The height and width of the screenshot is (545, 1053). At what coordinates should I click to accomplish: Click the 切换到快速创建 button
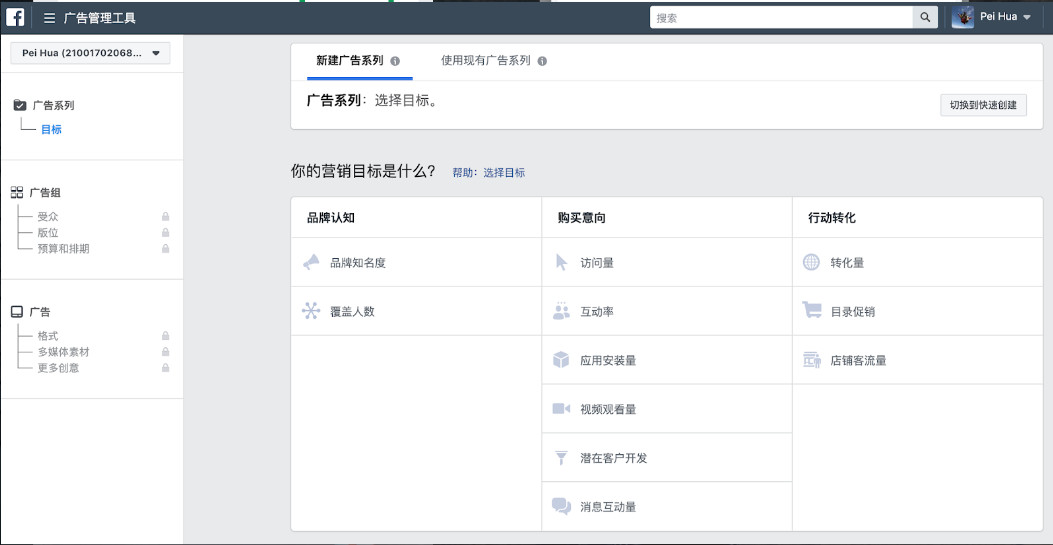coord(983,105)
